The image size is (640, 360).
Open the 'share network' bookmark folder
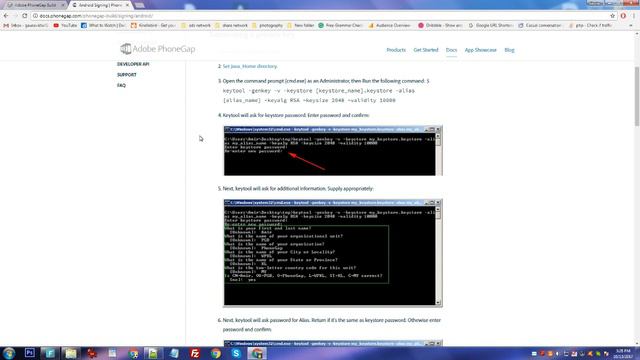pyautogui.click(x=231, y=25)
